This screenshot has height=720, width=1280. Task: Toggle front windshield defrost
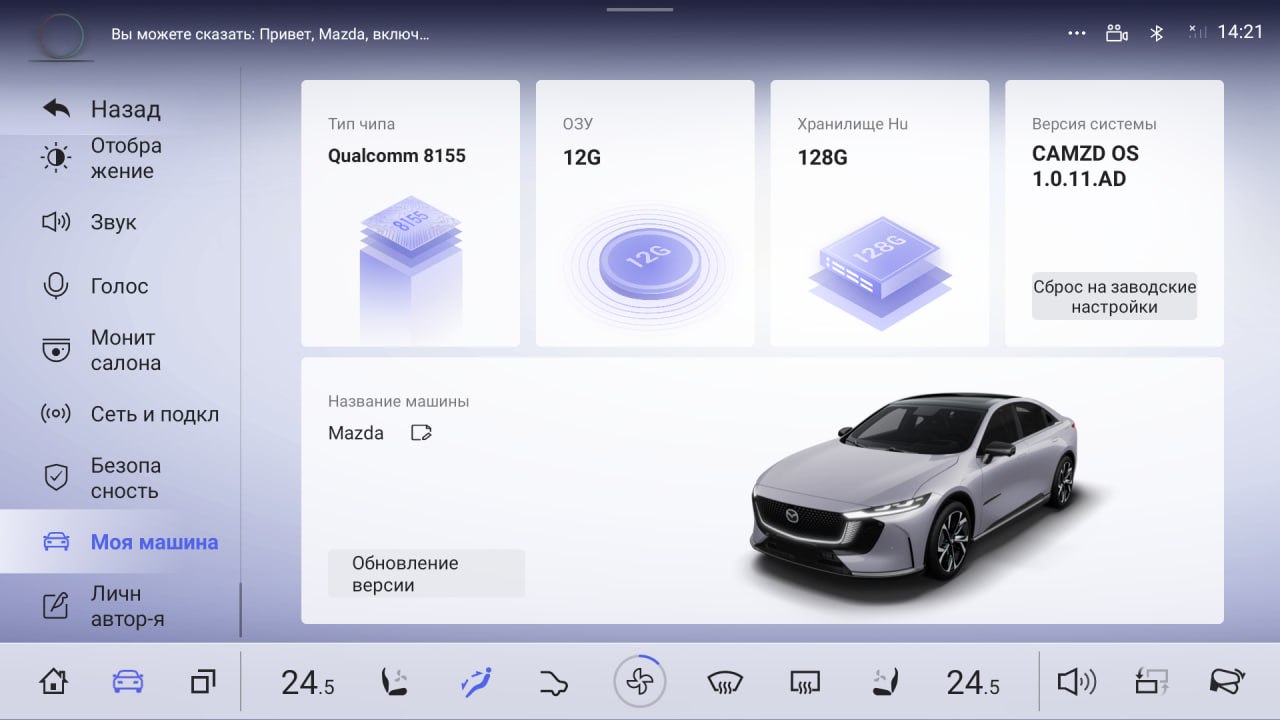pyautogui.click(x=724, y=683)
